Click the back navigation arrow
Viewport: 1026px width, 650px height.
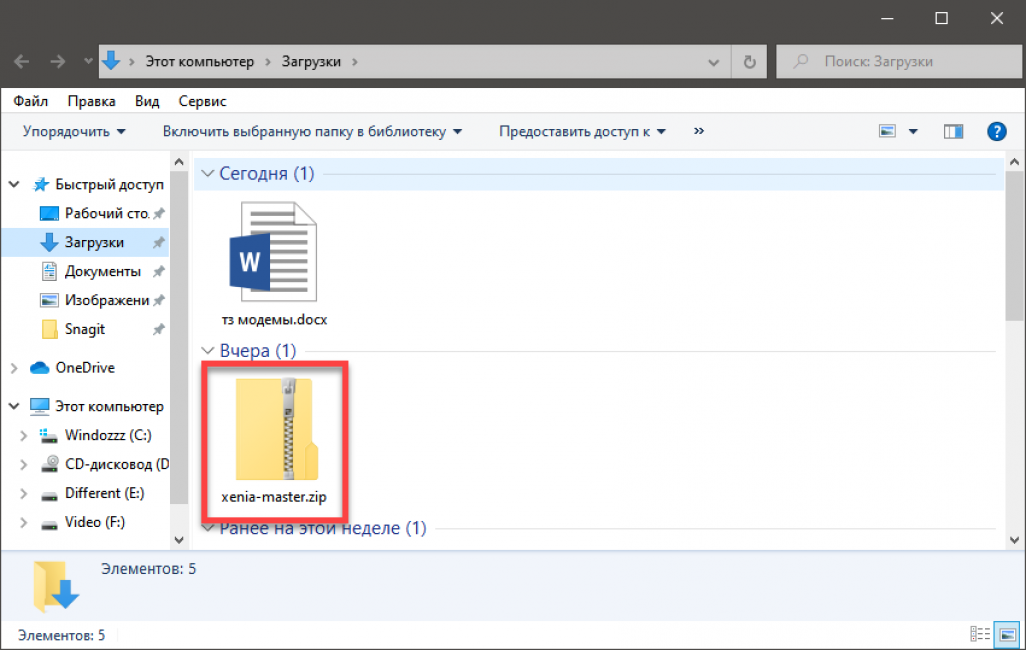tap(22, 62)
